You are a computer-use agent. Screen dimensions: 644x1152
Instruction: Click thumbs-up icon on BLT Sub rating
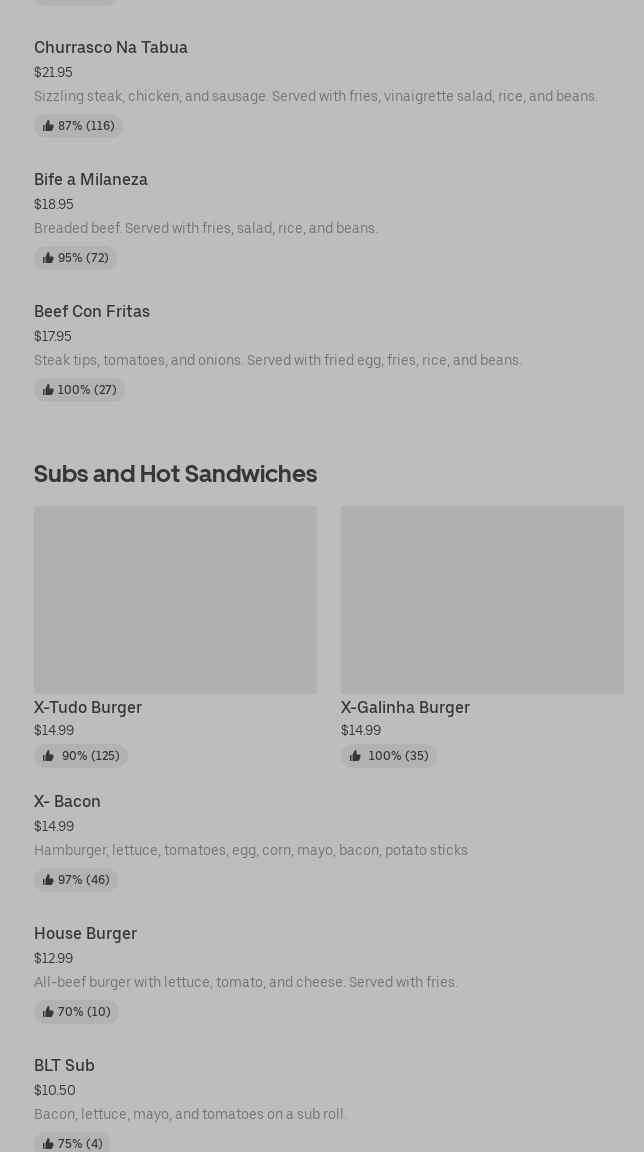click(48, 1143)
